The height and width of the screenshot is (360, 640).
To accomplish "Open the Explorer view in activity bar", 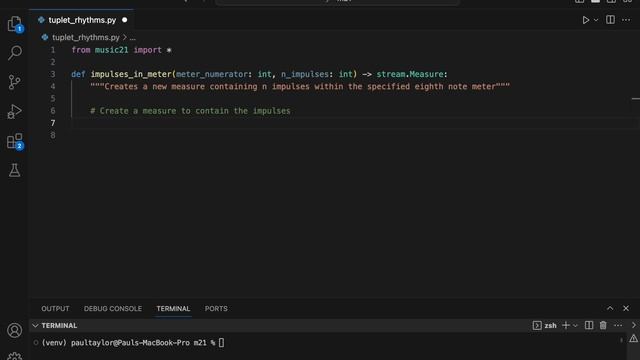I will [x=15, y=24].
